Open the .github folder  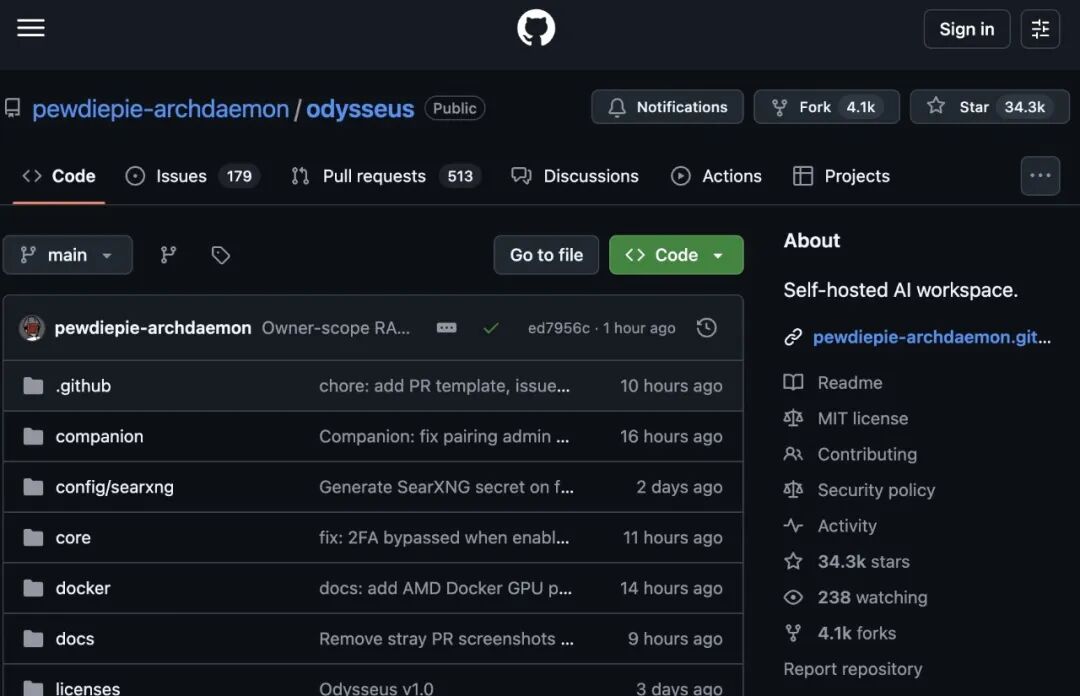tap(83, 386)
